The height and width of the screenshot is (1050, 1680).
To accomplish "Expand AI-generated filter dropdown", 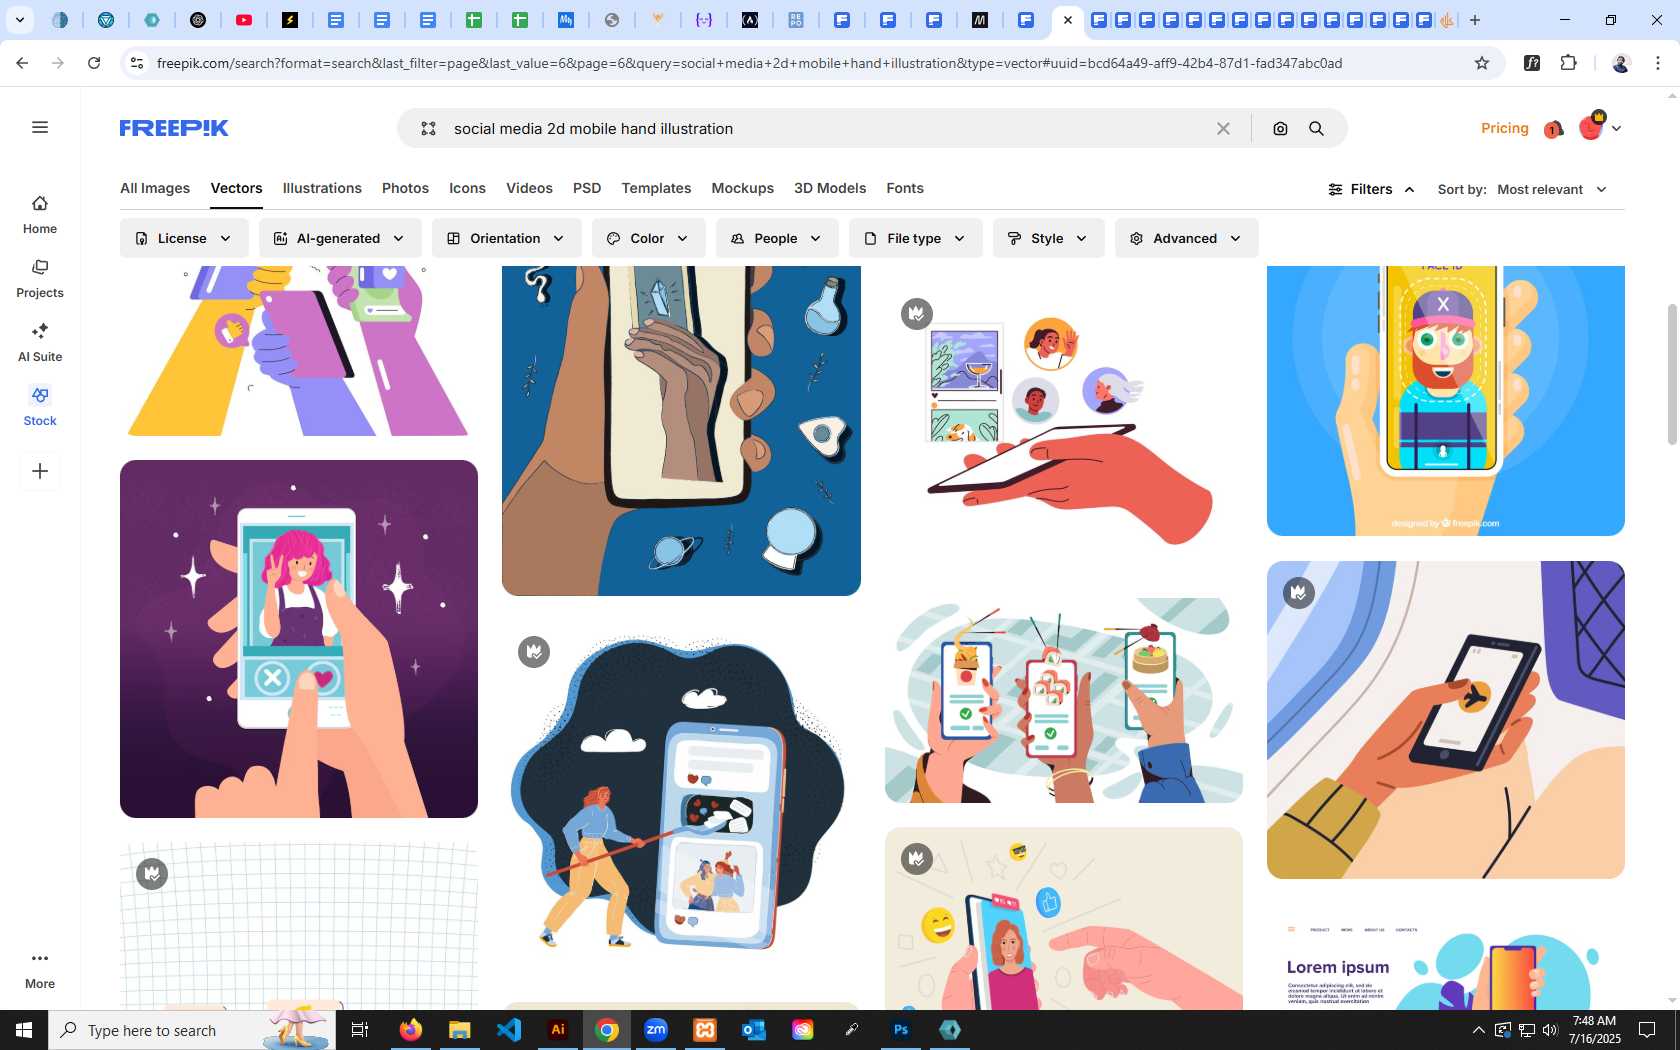I will tap(340, 238).
